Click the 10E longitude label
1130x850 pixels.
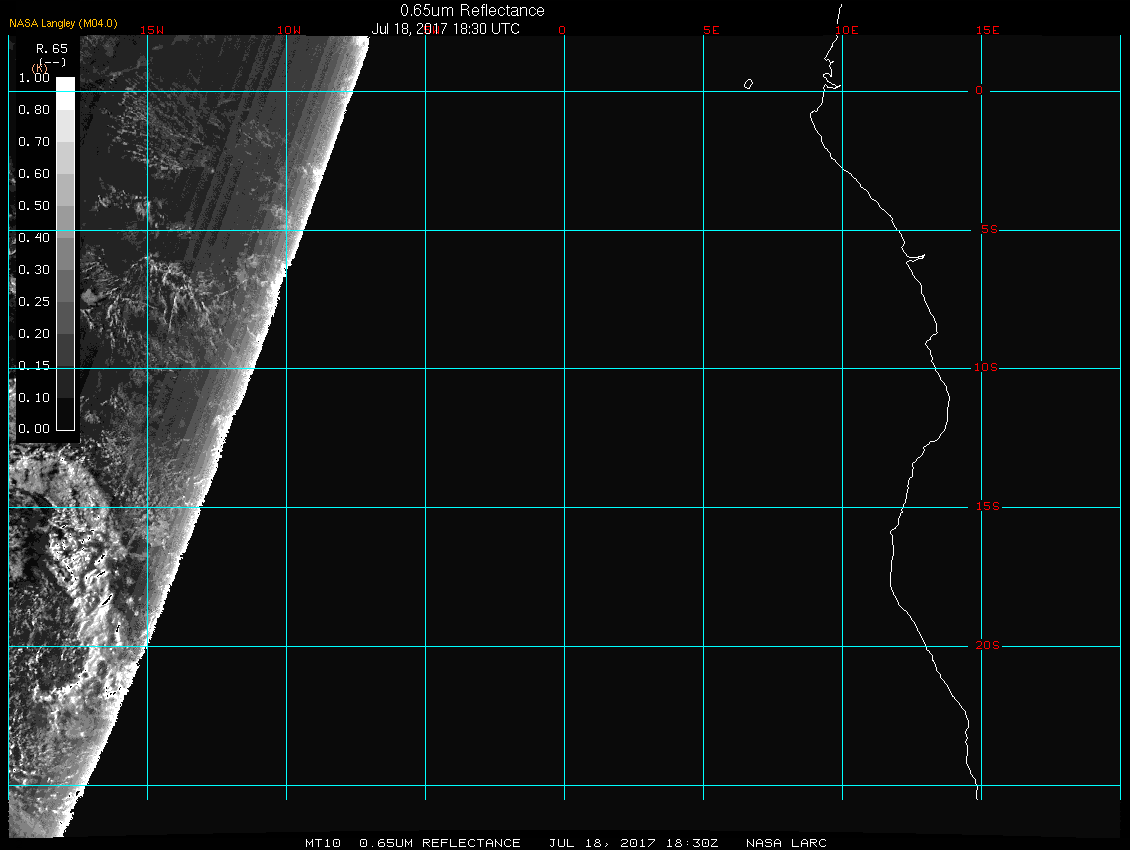pos(846,30)
